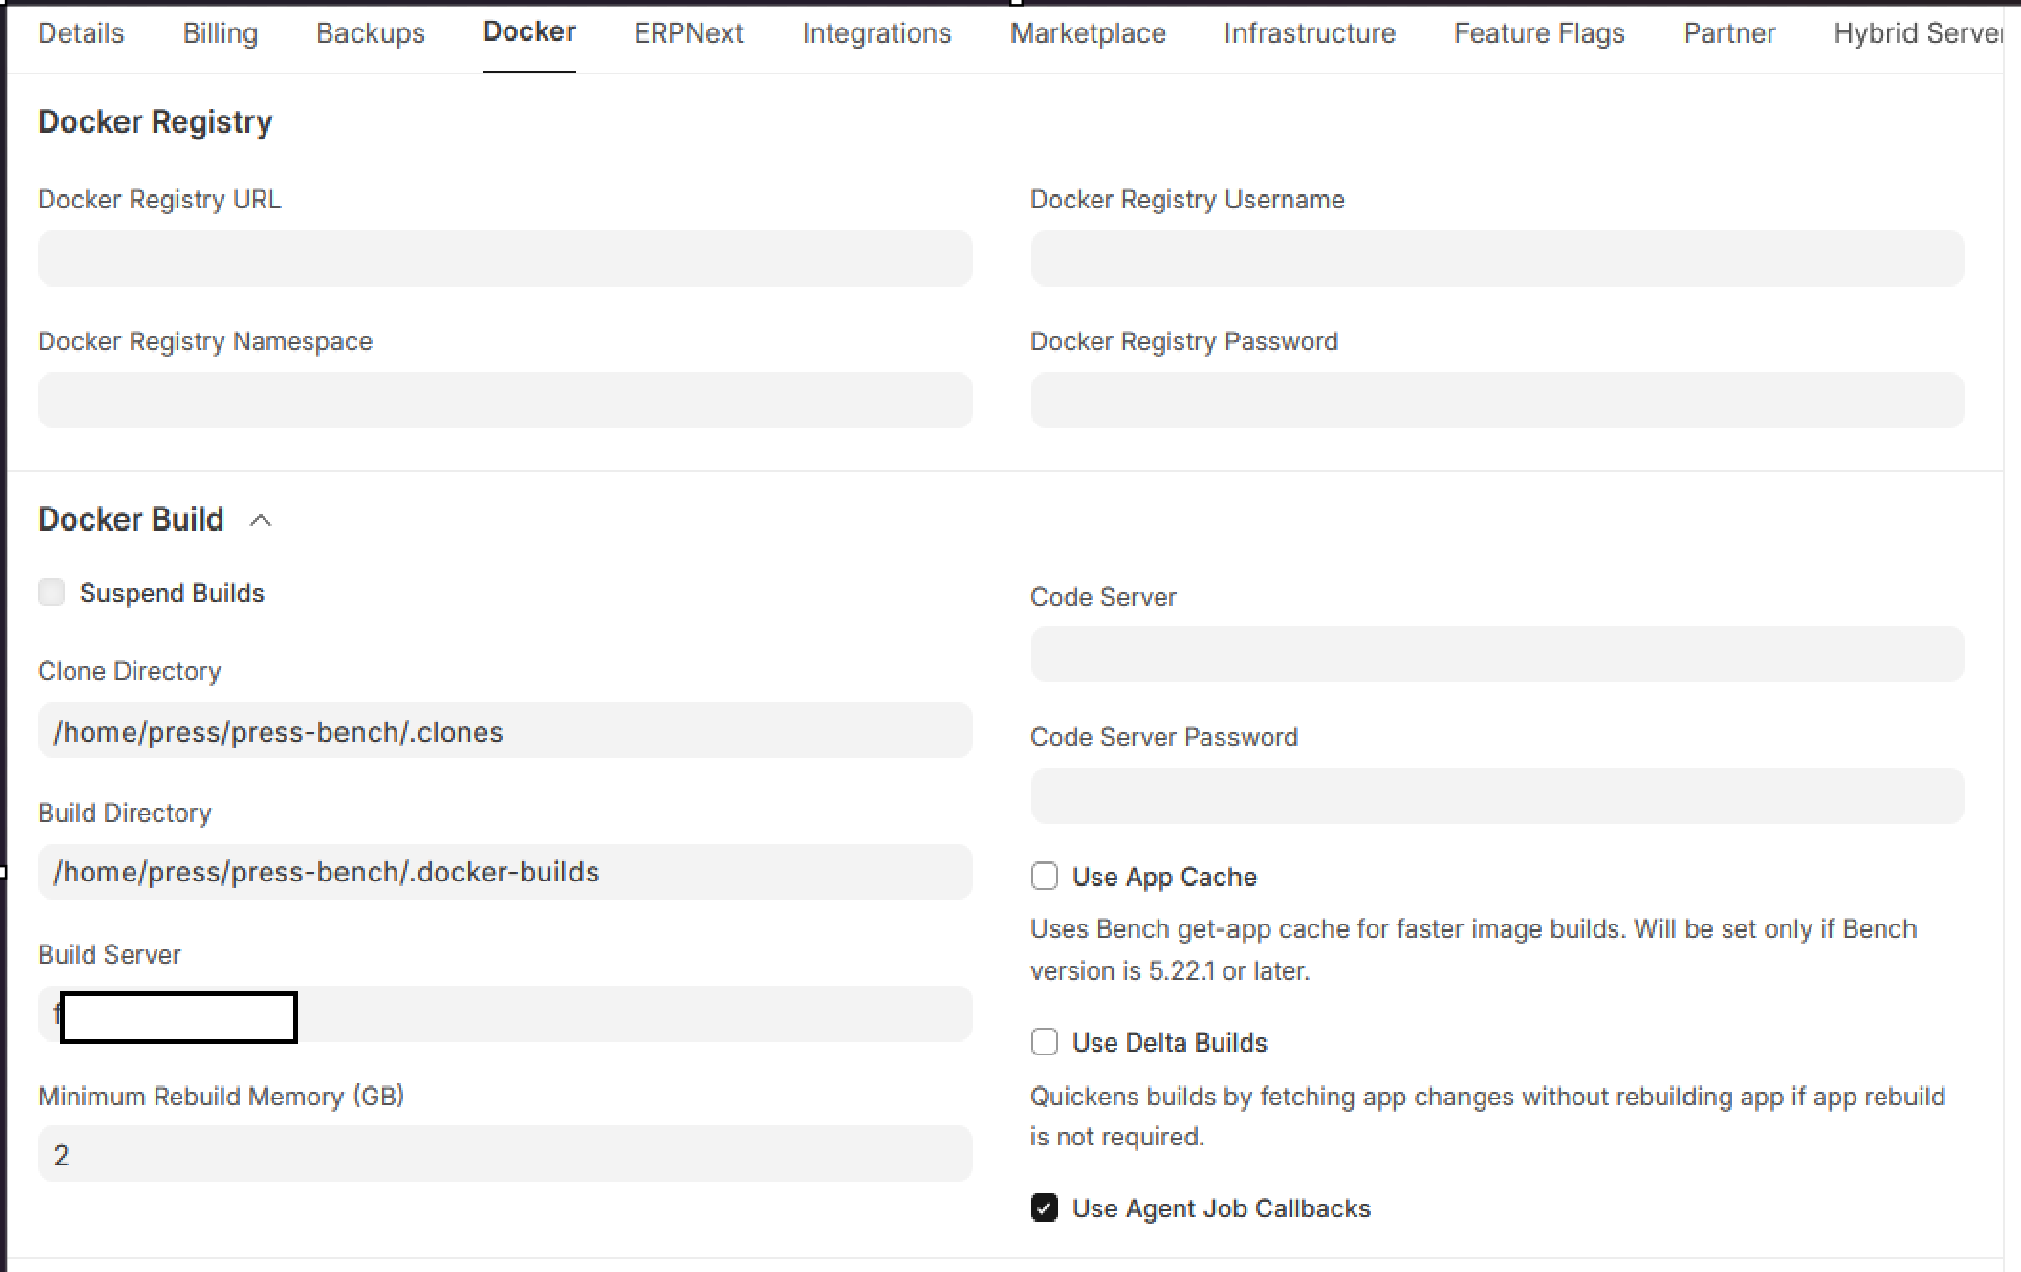
Task: Edit the Build Directory field
Action: click(505, 872)
